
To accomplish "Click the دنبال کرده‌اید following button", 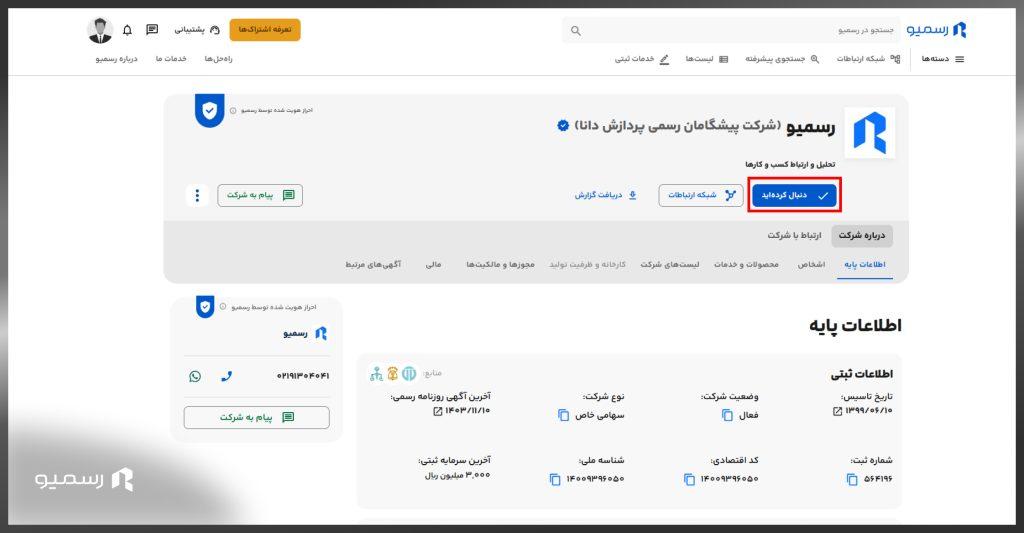I will (x=794, y=195).
